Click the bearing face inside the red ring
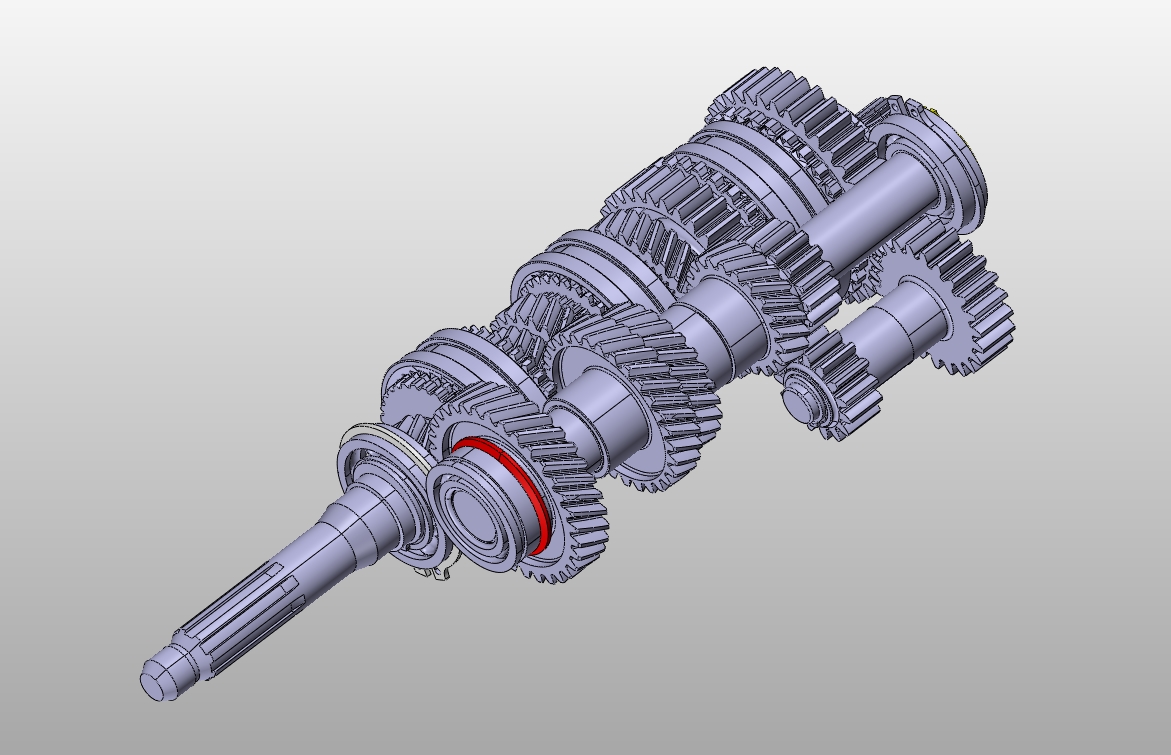The width and height of the screenshot is (1171, 755). click(480, 515)
